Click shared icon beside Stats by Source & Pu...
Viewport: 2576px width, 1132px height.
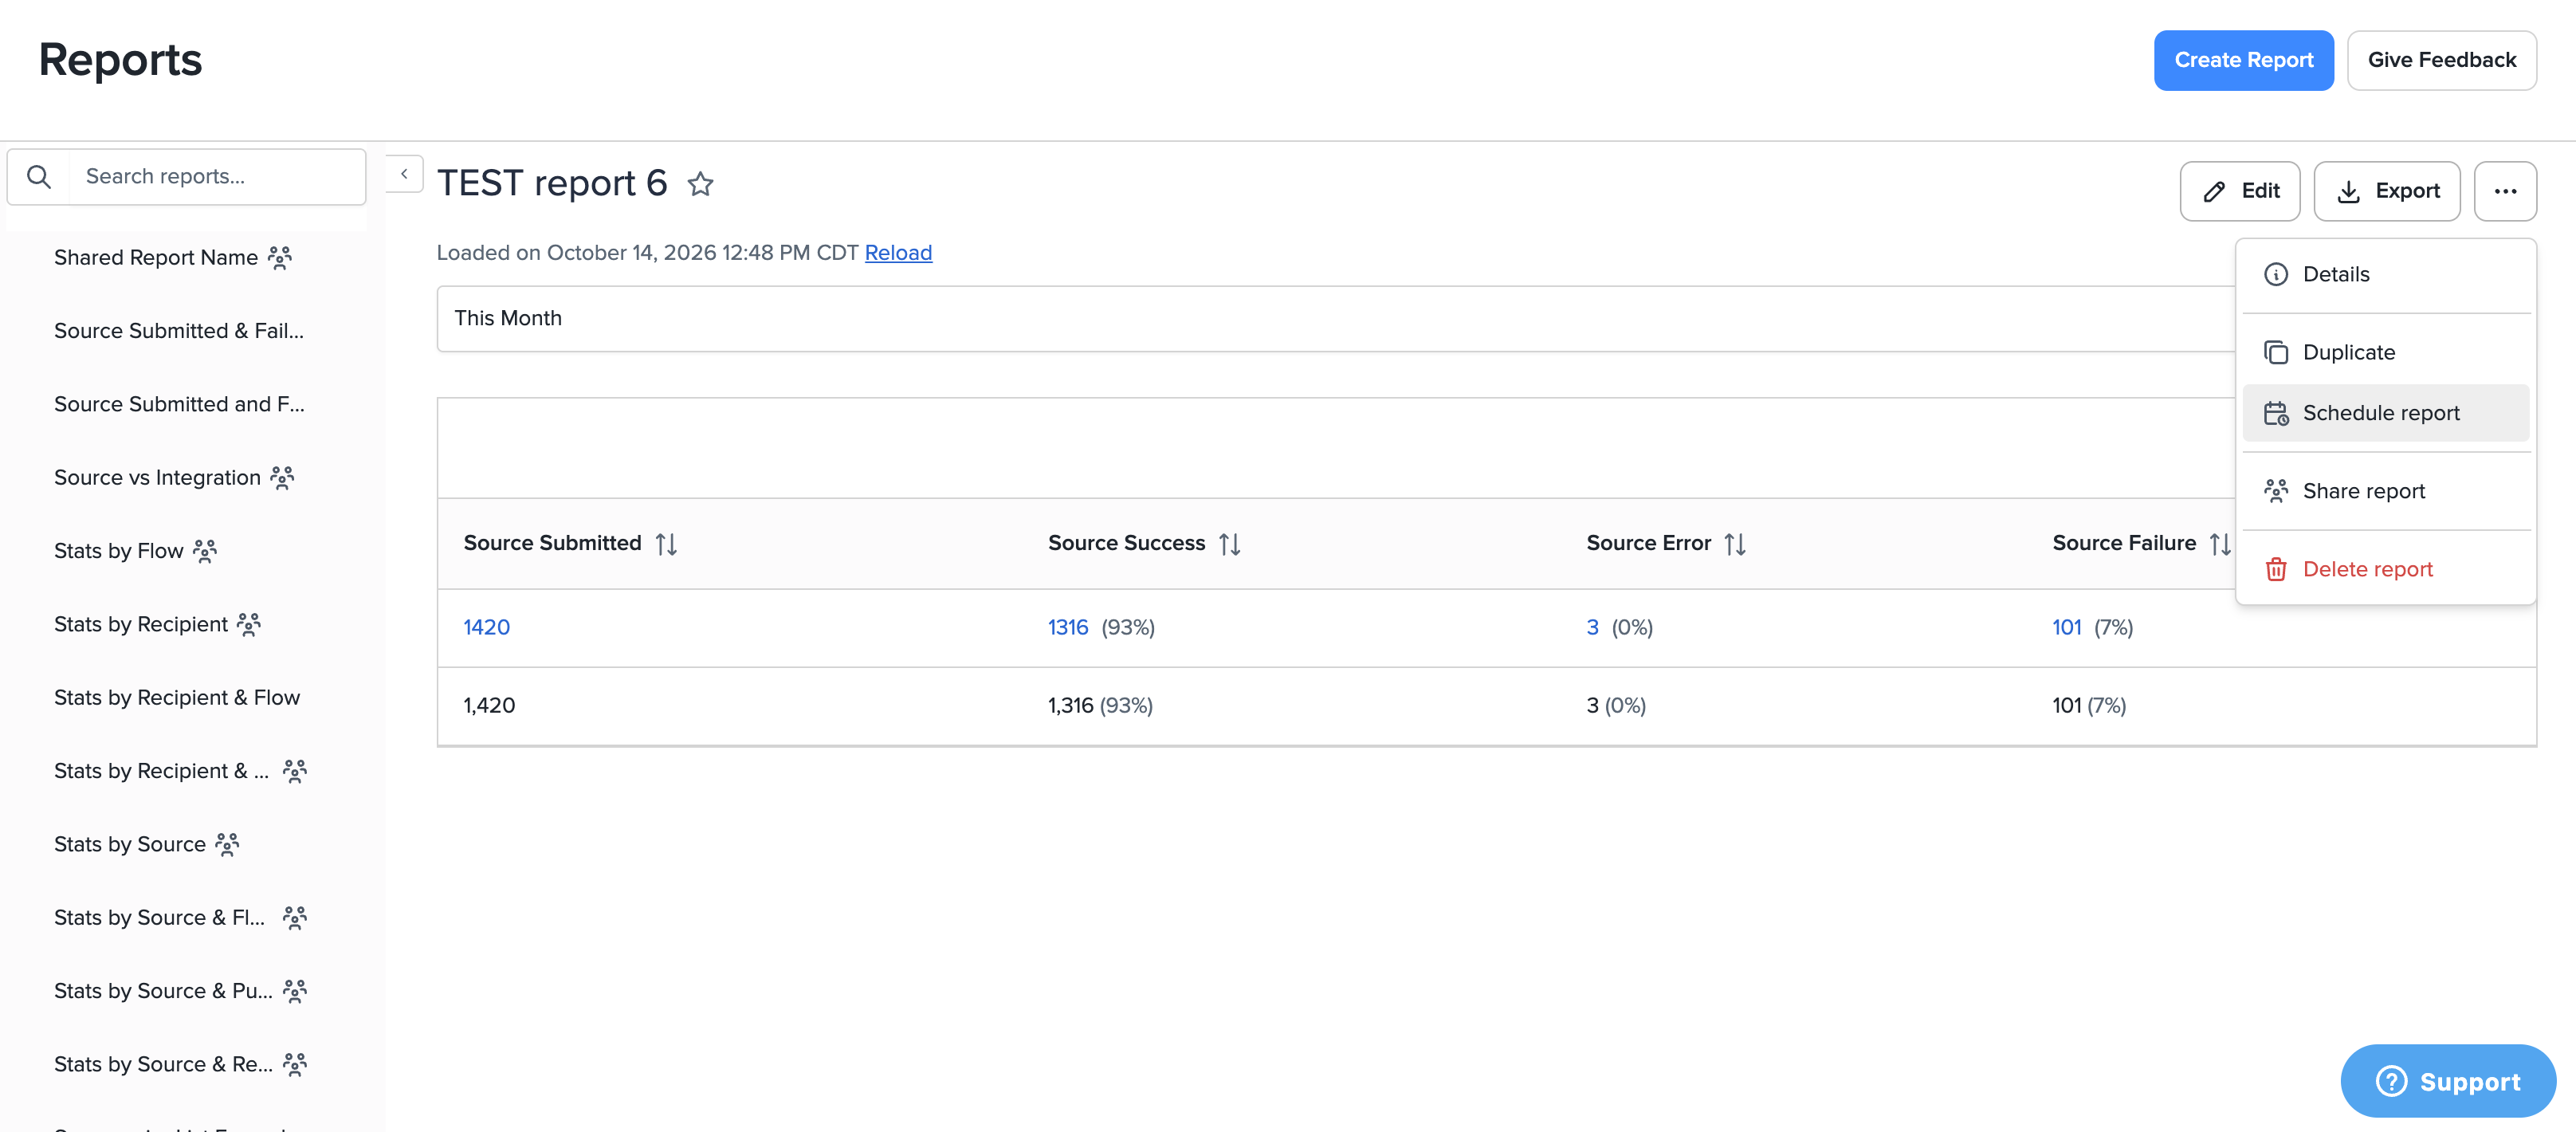click(x=295, y=991)
